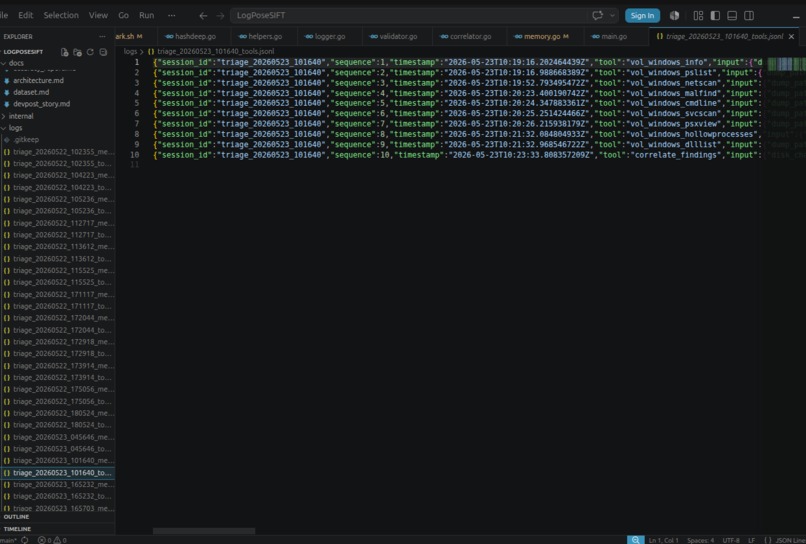Image resolution: width=806 pixels, height=544 pixels.
Task: Open the errors and warnings status indicator
Action: pyautogui.click(x=52, y=540)
